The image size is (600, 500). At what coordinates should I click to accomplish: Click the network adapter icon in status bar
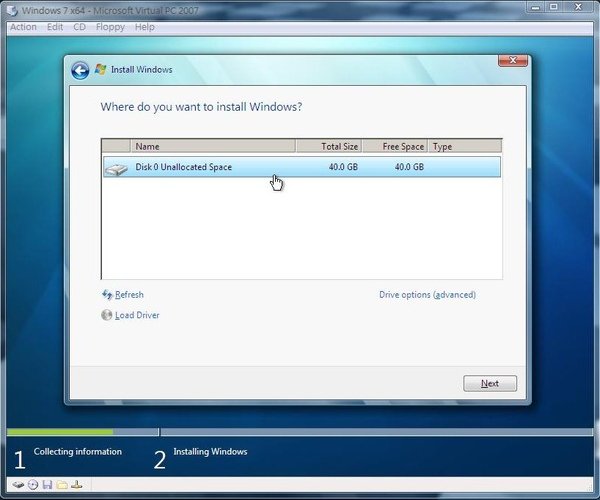click(x=77, y=485)
